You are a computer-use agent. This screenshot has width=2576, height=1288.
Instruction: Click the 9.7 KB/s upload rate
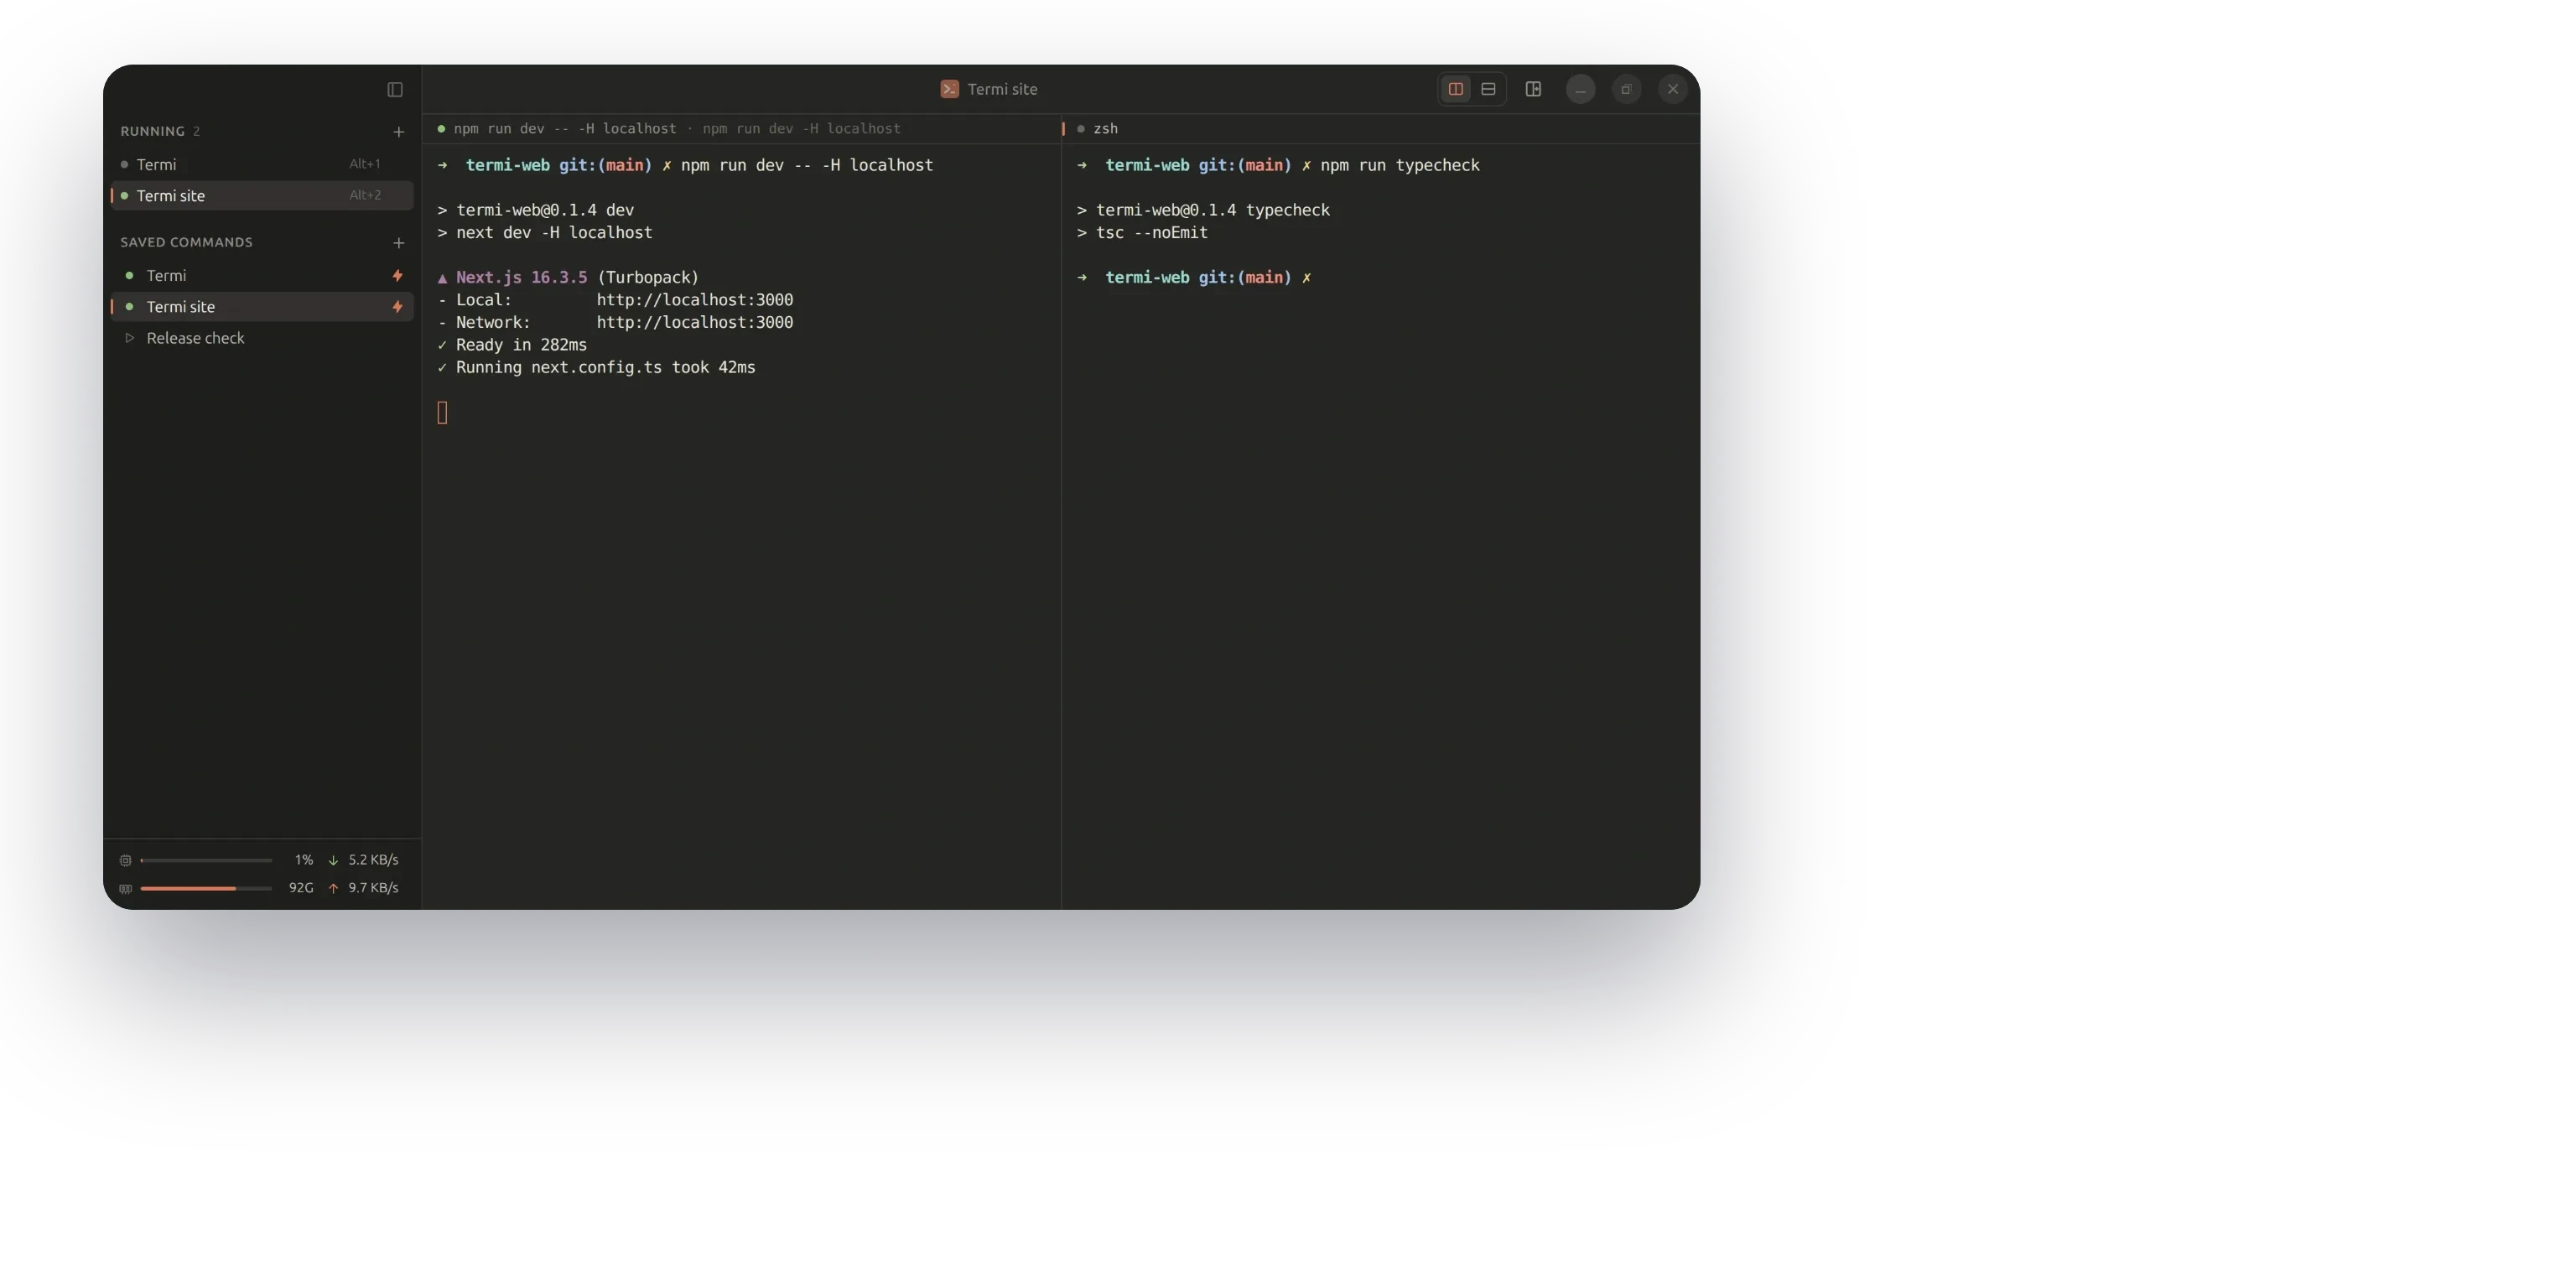pos(373,888)
